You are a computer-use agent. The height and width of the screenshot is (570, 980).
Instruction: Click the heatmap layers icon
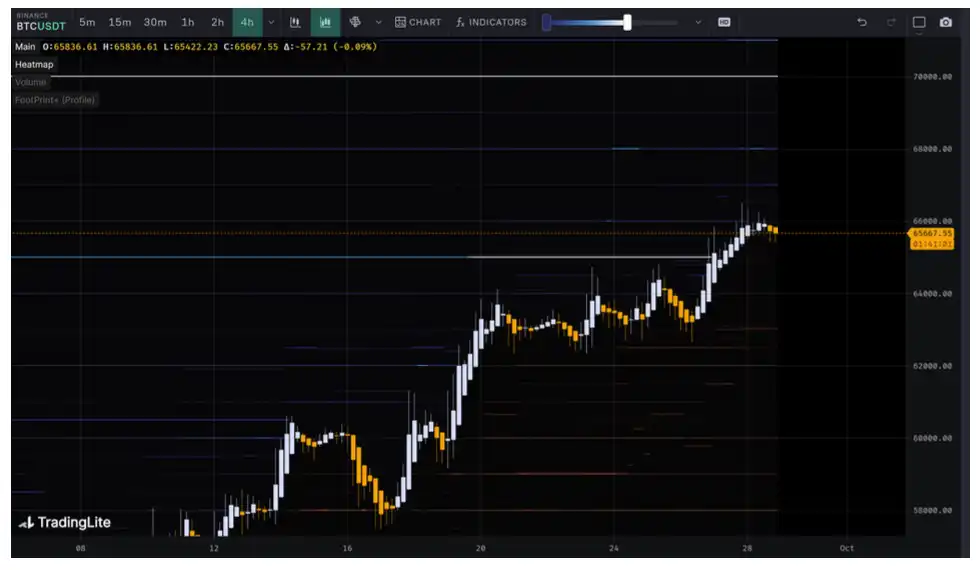[x=355, y=22]
